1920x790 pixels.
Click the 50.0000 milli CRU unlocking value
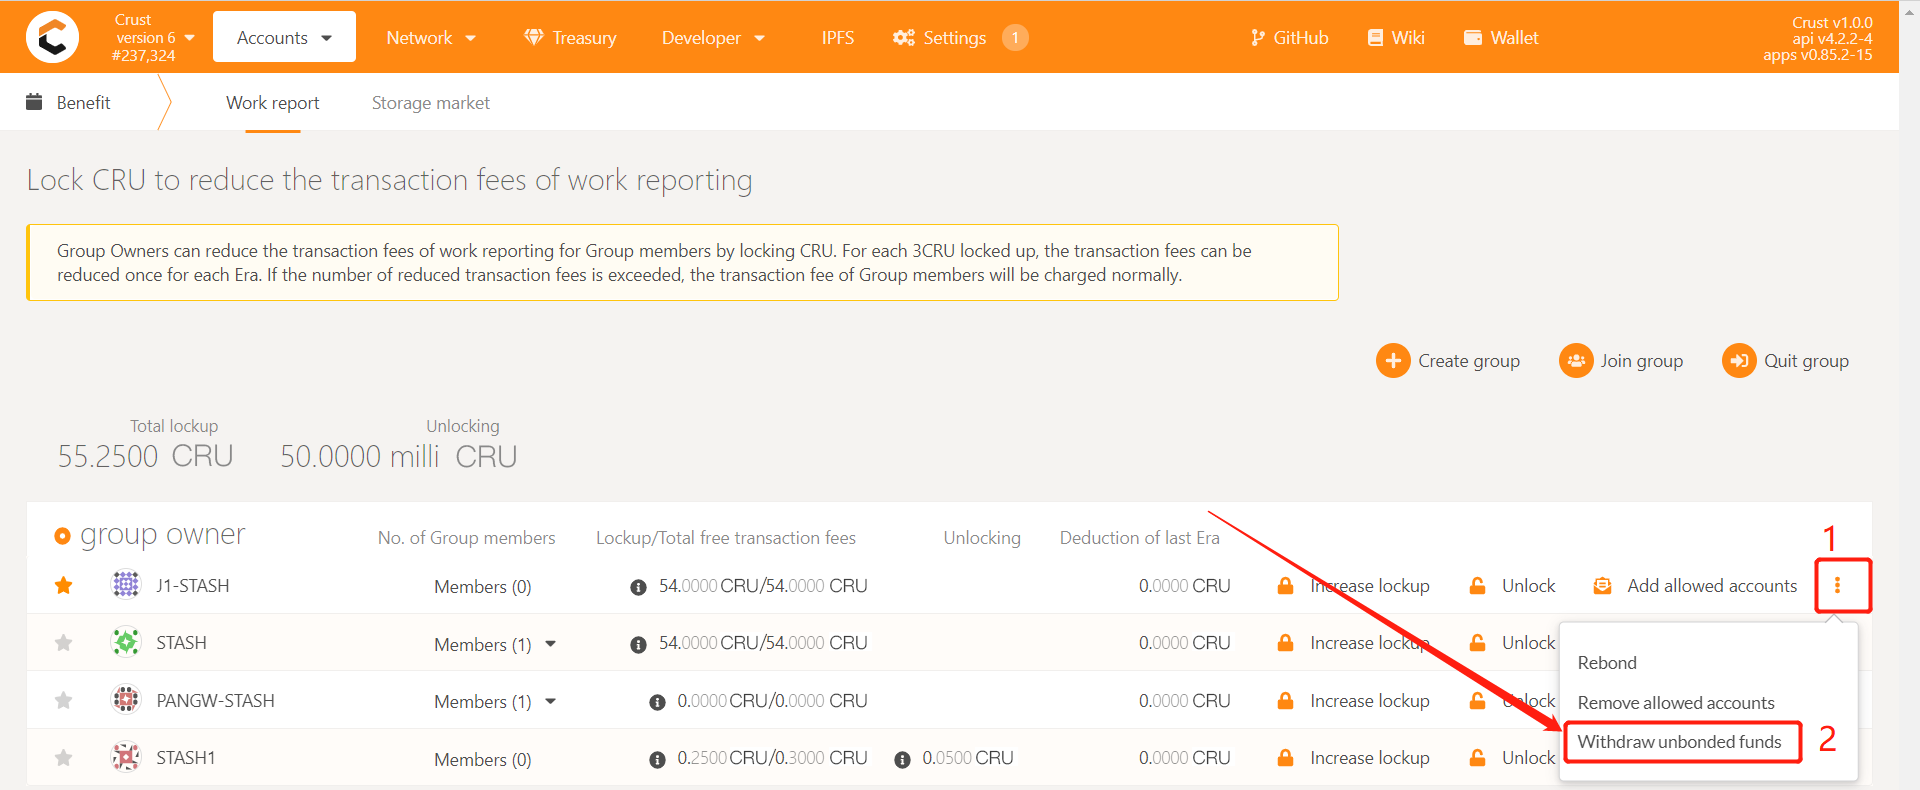tap(398, 457)
